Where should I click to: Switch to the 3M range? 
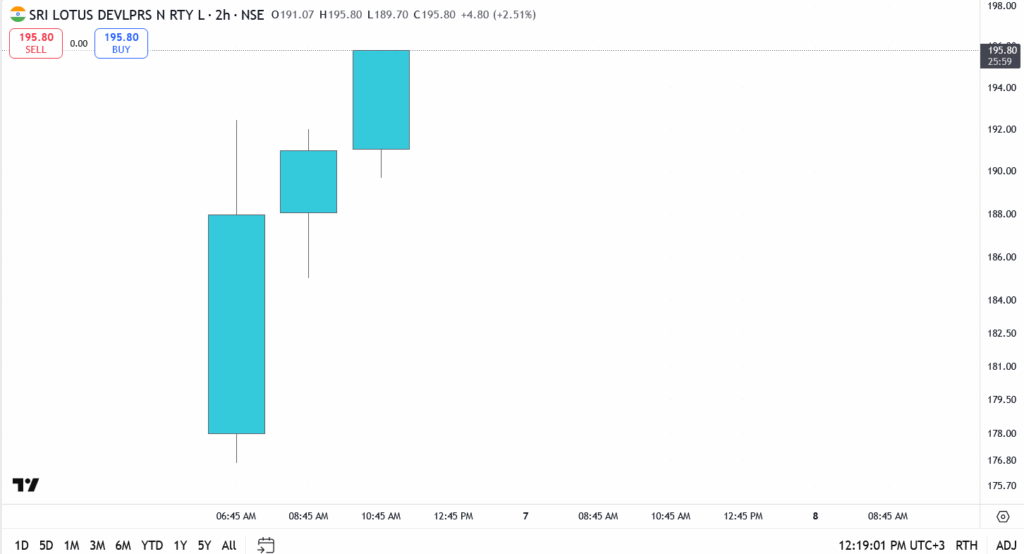[x=97, y=545]
